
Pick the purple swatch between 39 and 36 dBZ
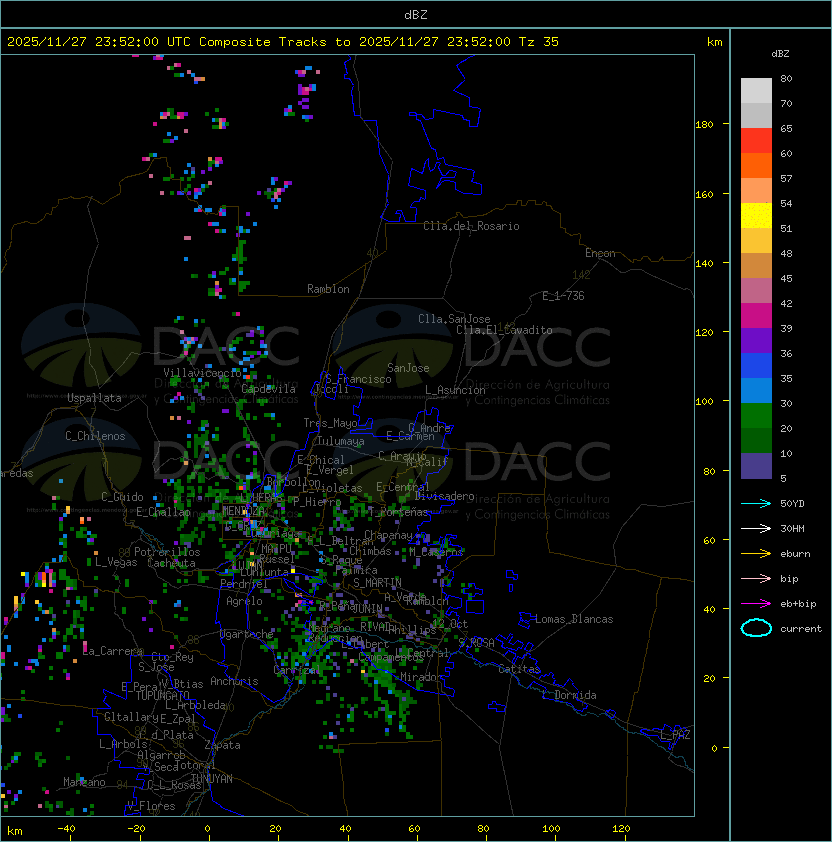pos(756,341)
